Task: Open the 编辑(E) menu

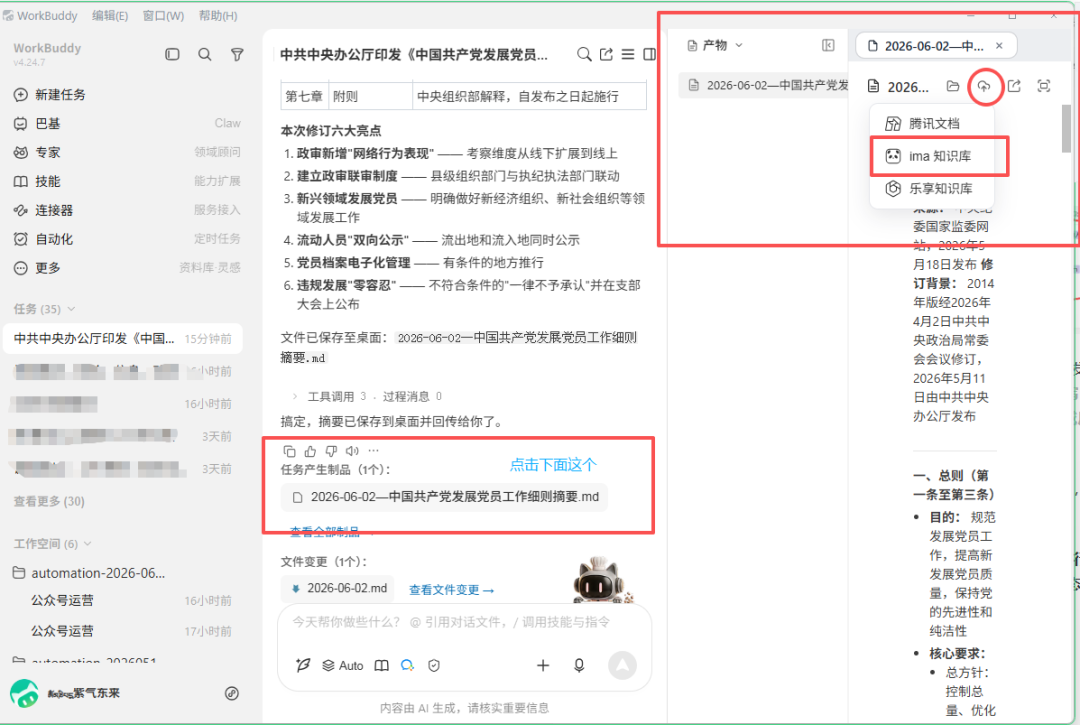Action: (110, 15)
